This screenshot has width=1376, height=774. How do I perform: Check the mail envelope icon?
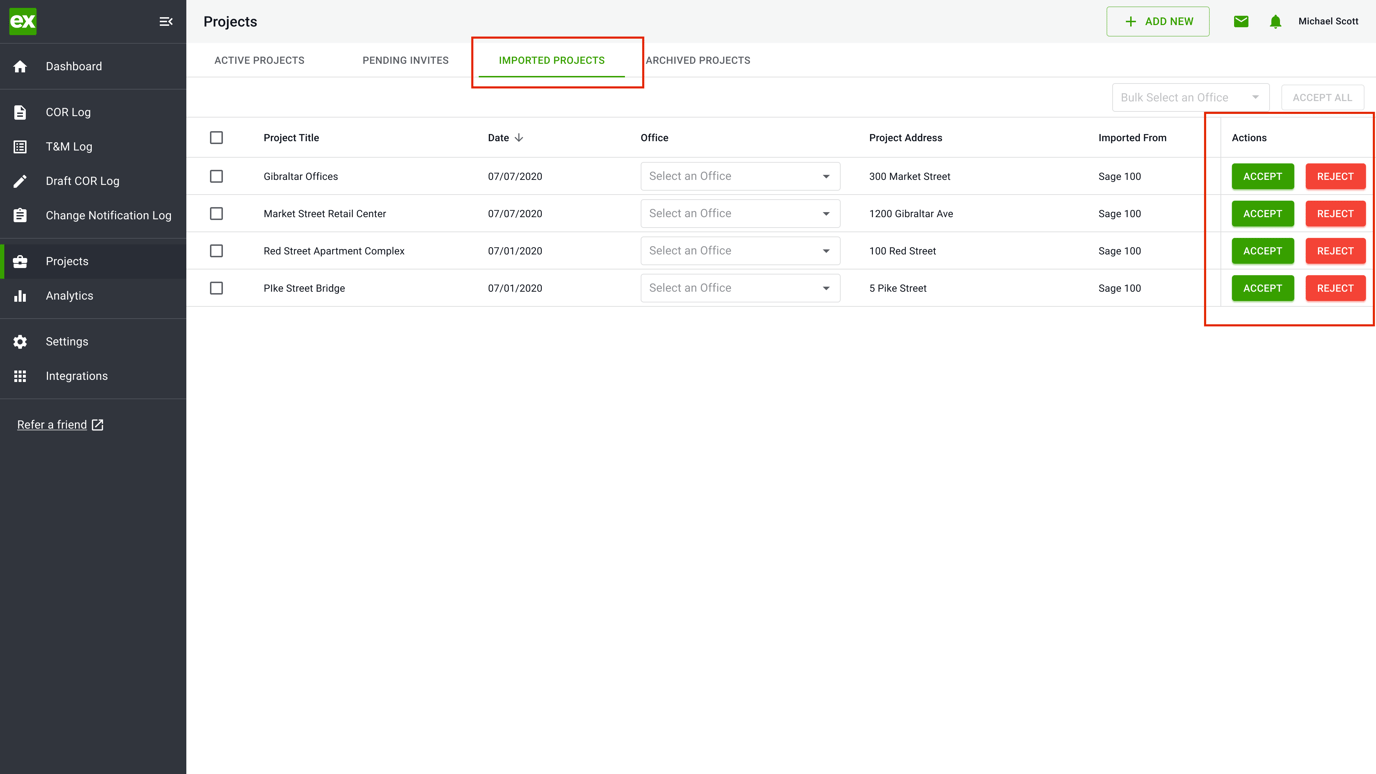pos(1241,20)
